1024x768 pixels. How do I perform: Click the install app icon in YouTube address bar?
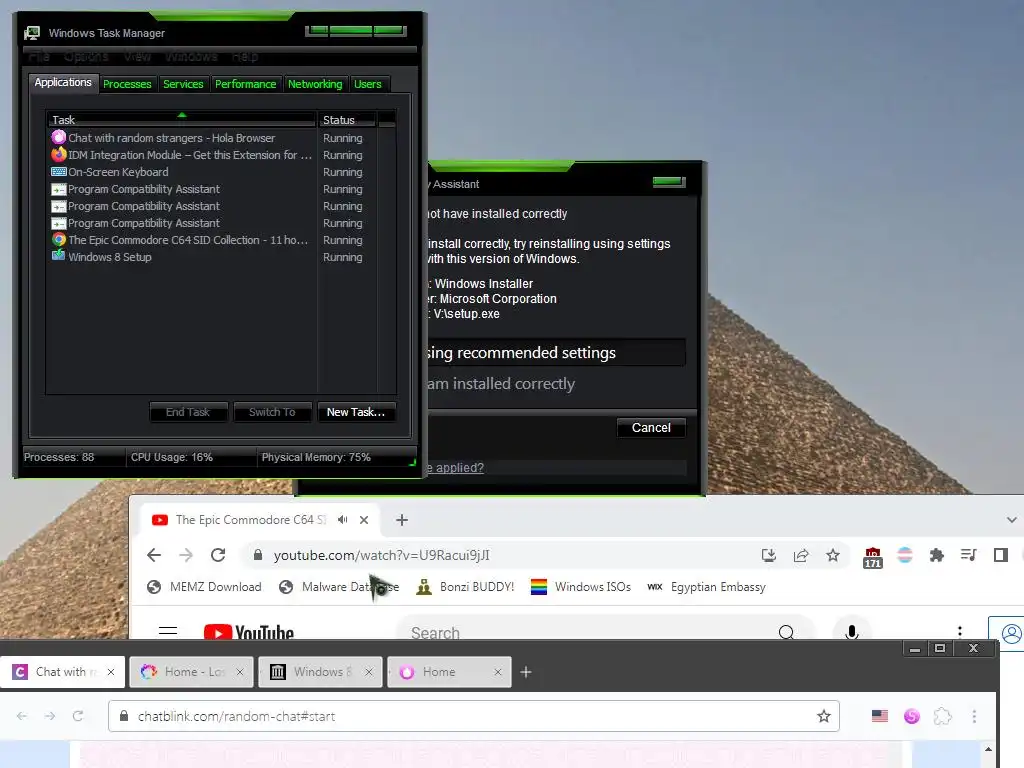[x=769, y=555]
